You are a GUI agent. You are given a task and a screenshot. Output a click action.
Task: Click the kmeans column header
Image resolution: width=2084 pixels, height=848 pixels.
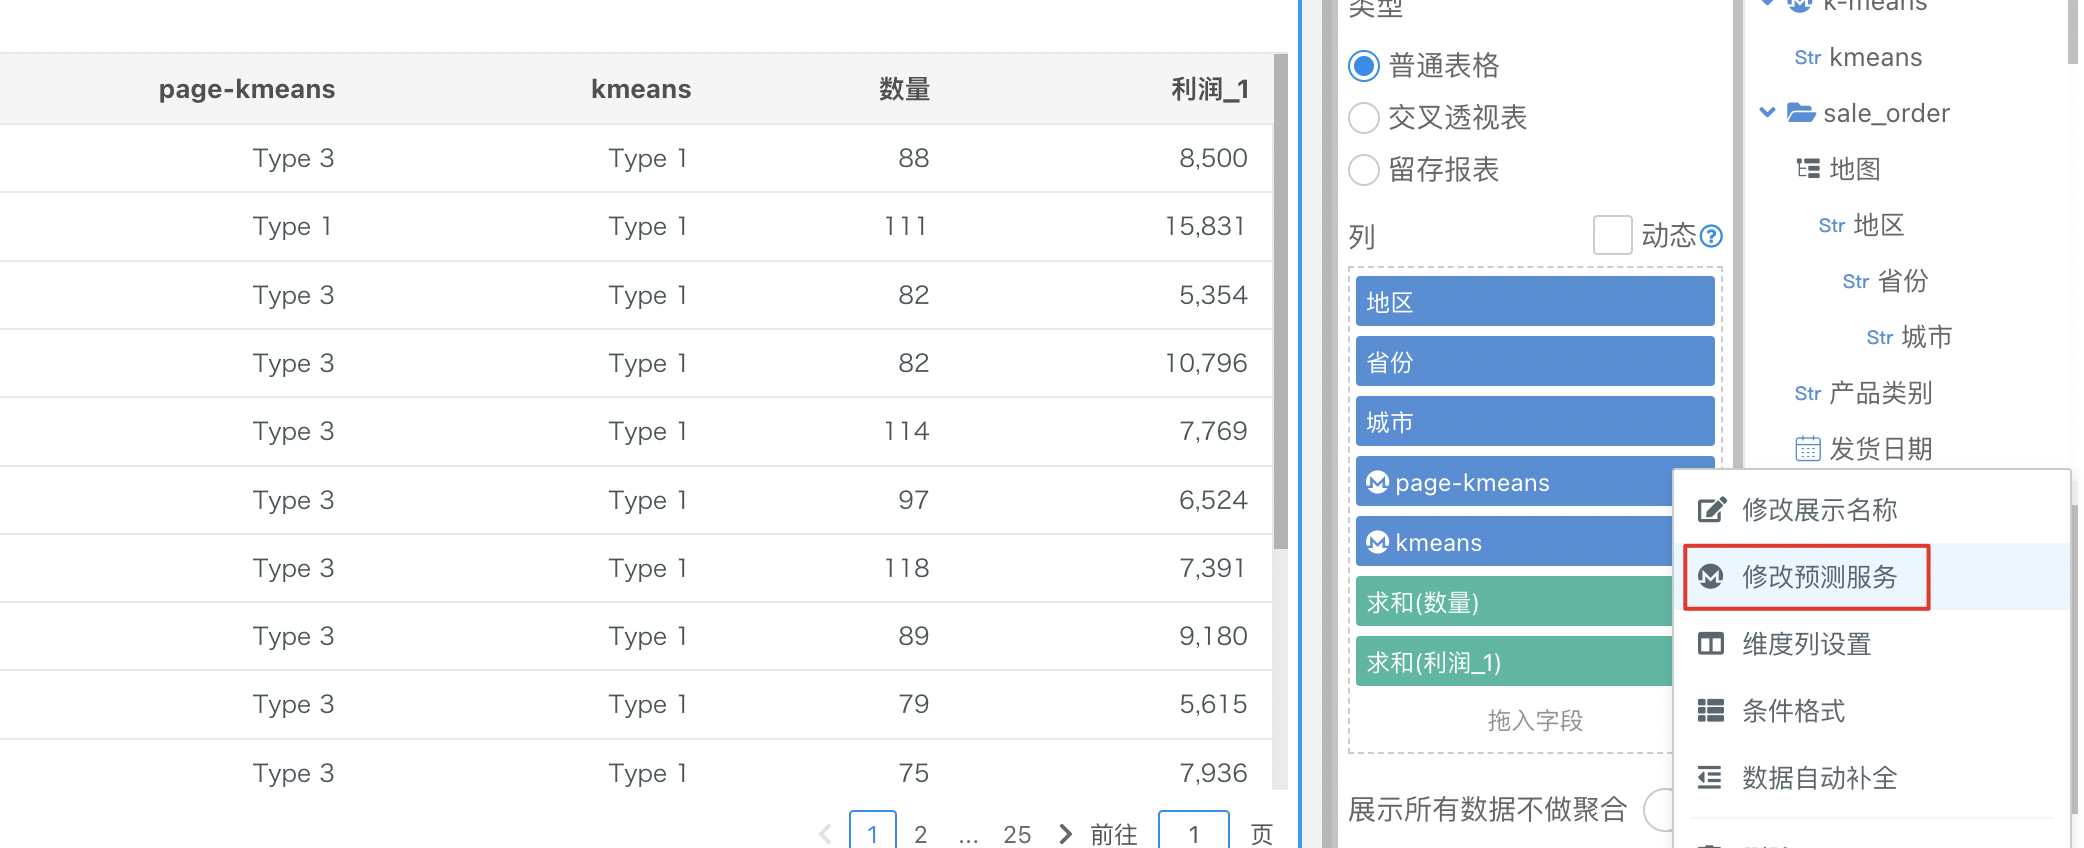coord(641,89)
